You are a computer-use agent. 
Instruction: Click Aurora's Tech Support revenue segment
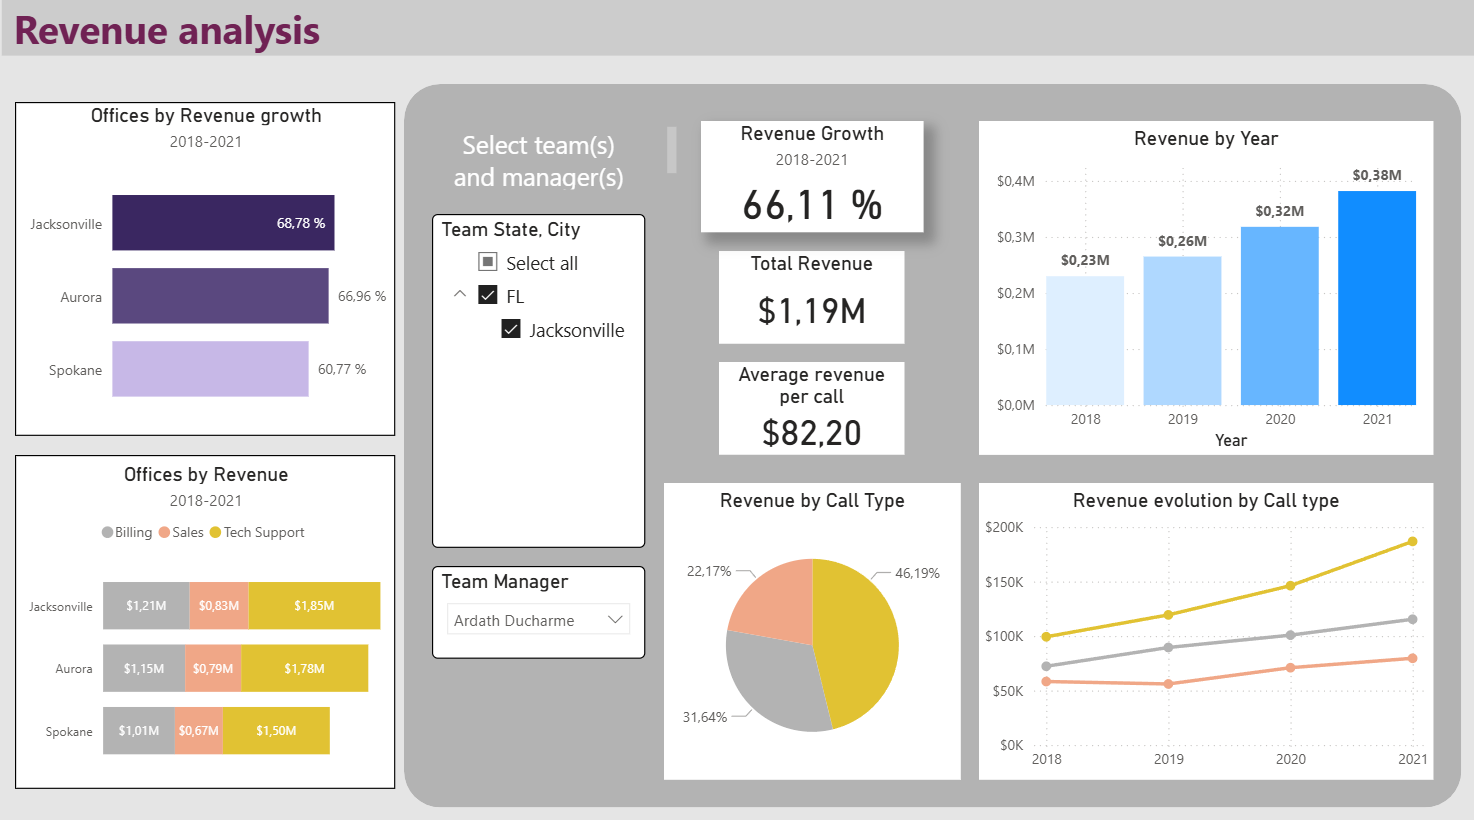pyautogui.click(x=304, y=668)
